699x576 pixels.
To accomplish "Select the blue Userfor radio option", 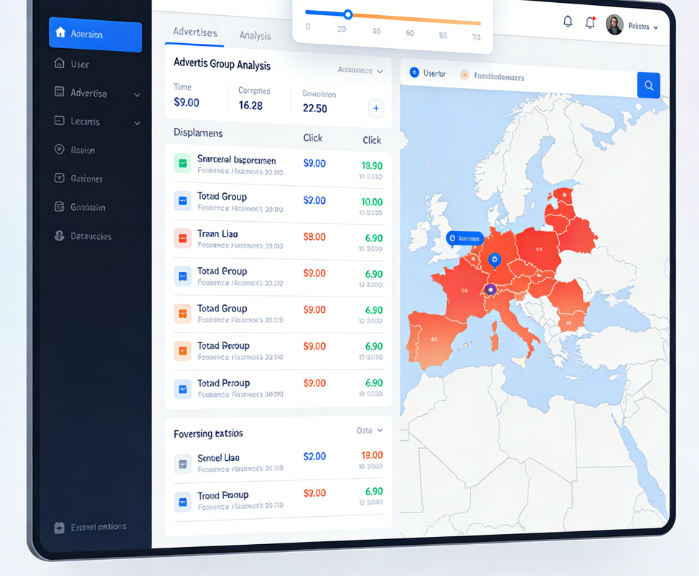I will [x=415, y=73].
